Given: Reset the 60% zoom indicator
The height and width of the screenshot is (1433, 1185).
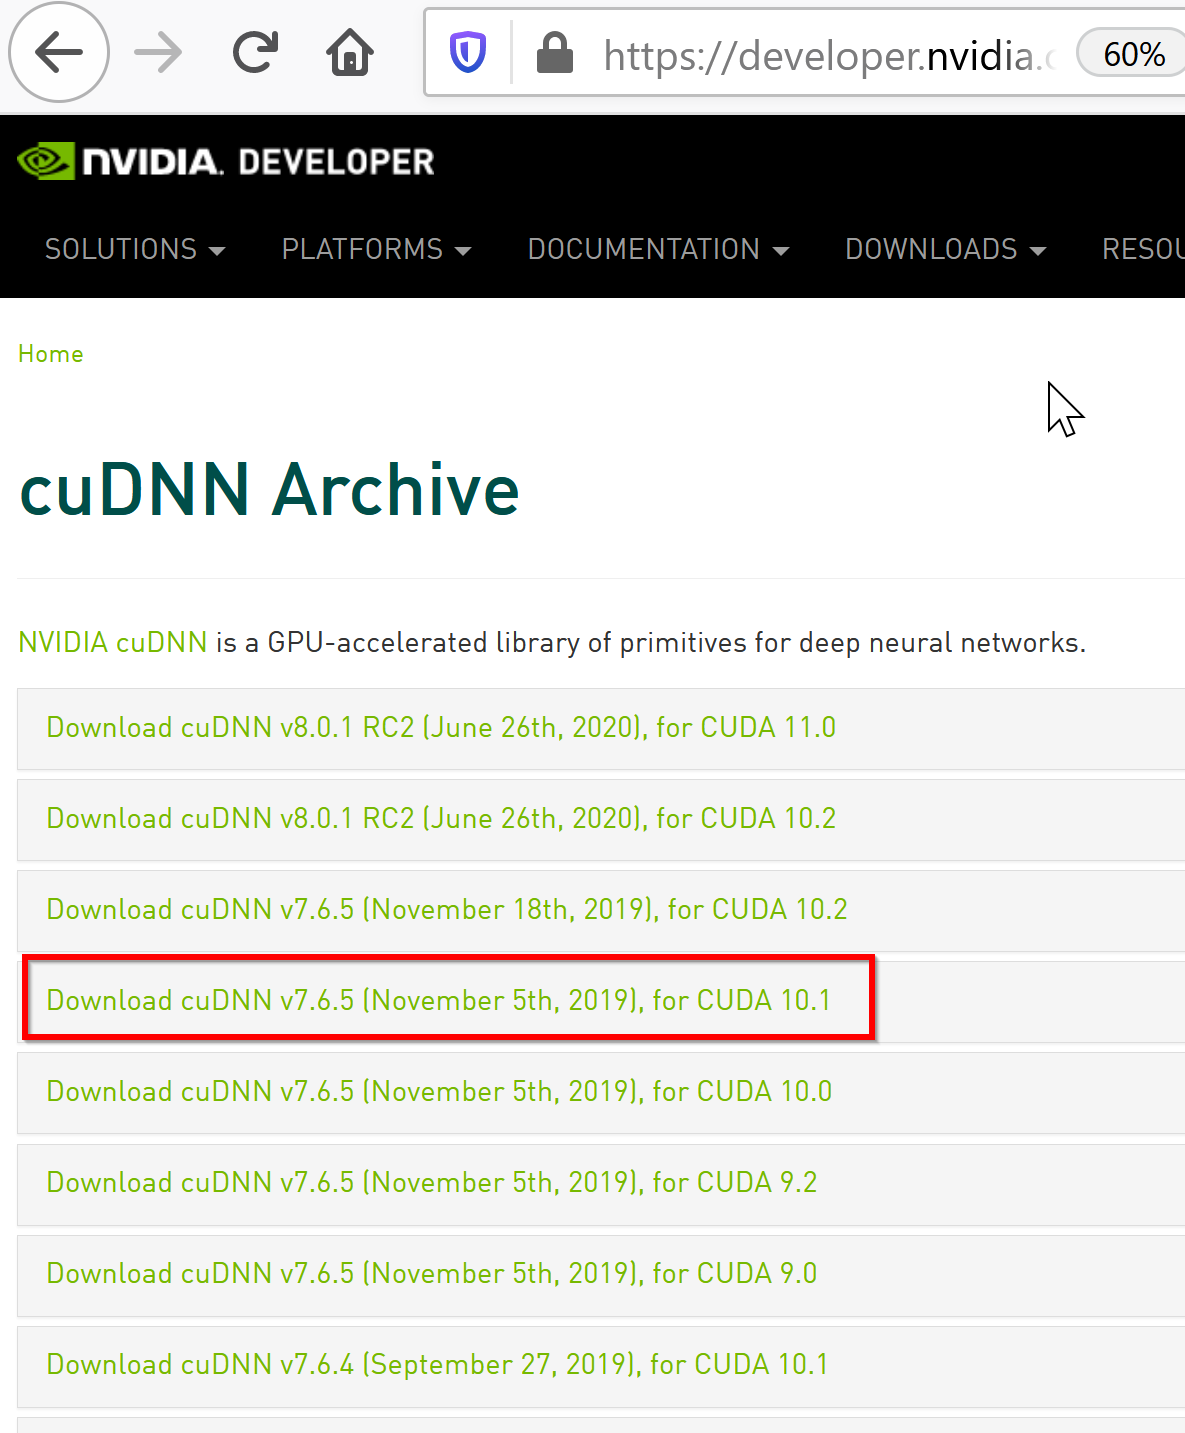Looking at the screenshot, I should click(1133, 54).
